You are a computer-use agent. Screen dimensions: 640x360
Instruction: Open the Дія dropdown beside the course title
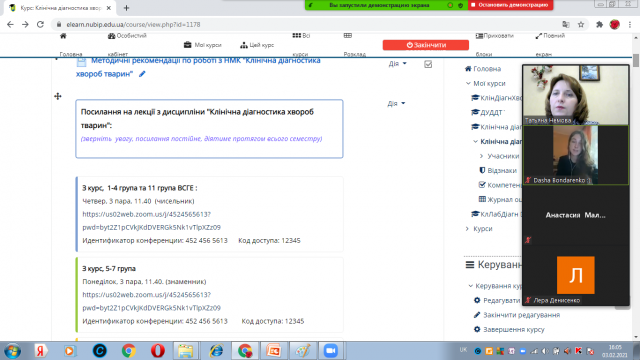(398, 64)
